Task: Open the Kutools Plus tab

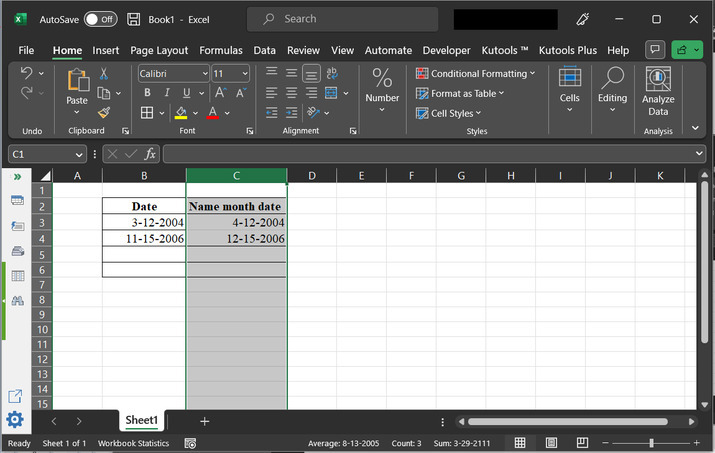Action: point(568,50)
